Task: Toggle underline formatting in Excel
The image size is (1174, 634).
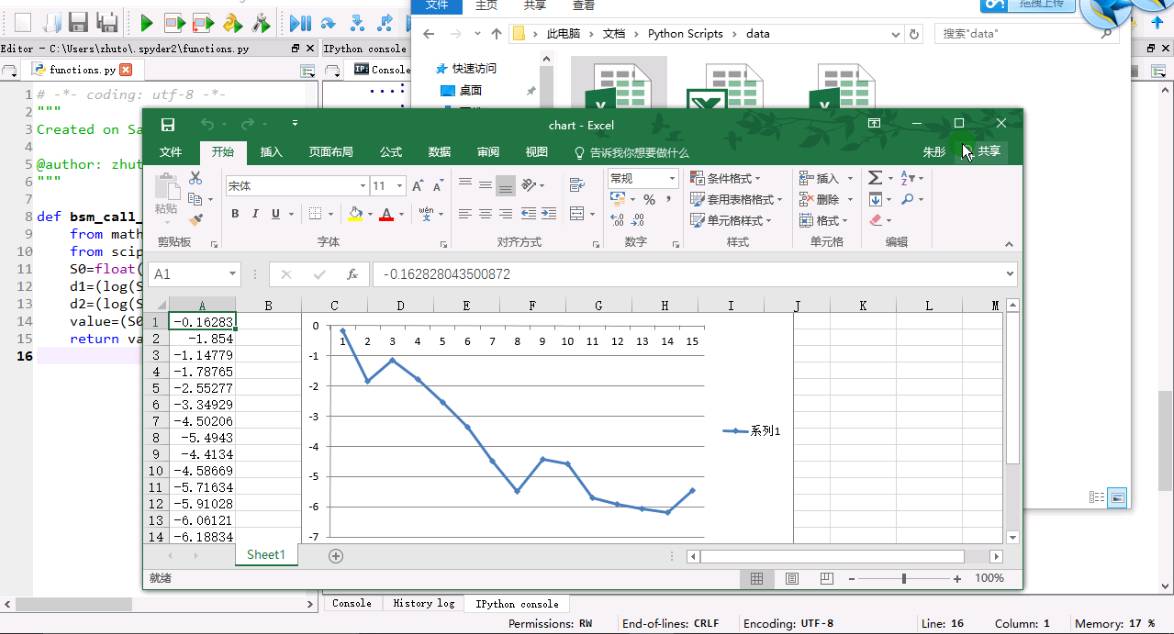Action: (276, 214)
